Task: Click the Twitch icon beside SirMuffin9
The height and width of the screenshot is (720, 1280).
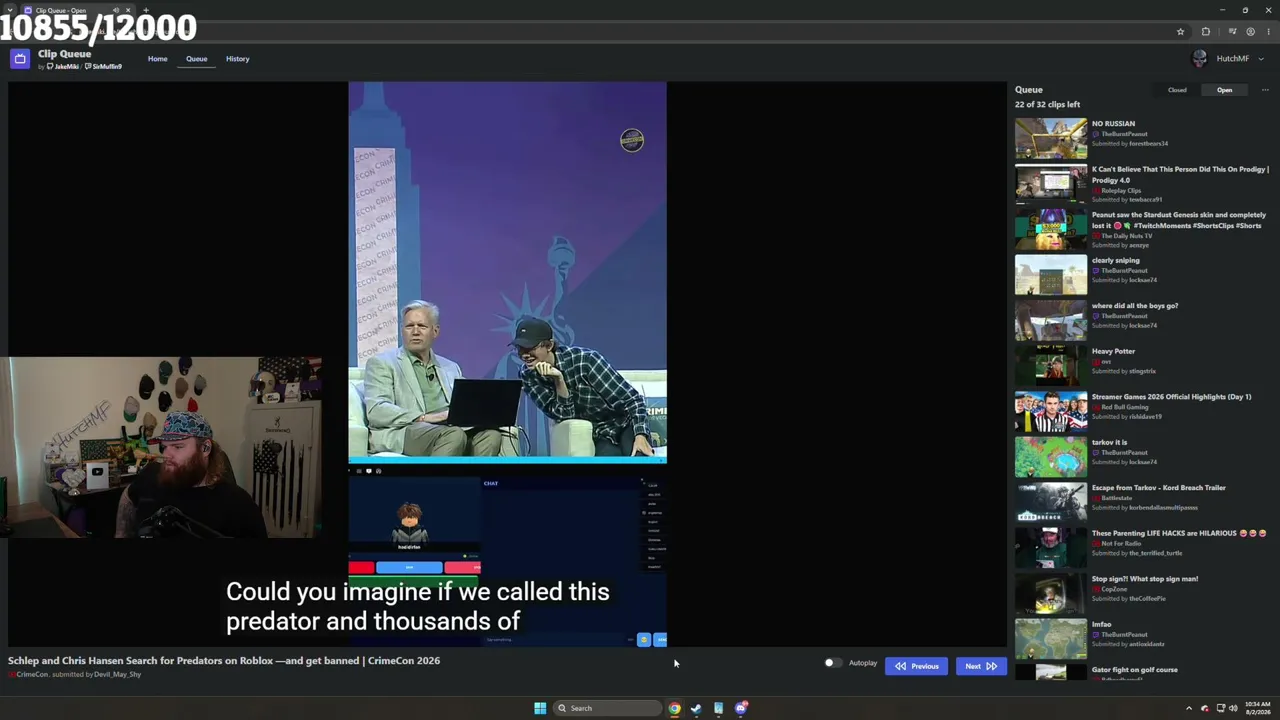Action: point(88,67)
